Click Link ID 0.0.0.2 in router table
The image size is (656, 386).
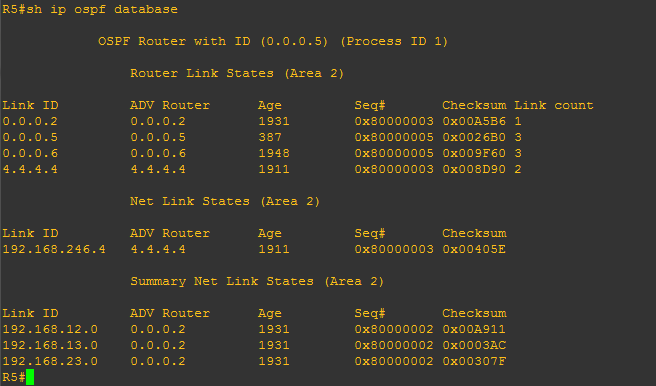(30, 121)
